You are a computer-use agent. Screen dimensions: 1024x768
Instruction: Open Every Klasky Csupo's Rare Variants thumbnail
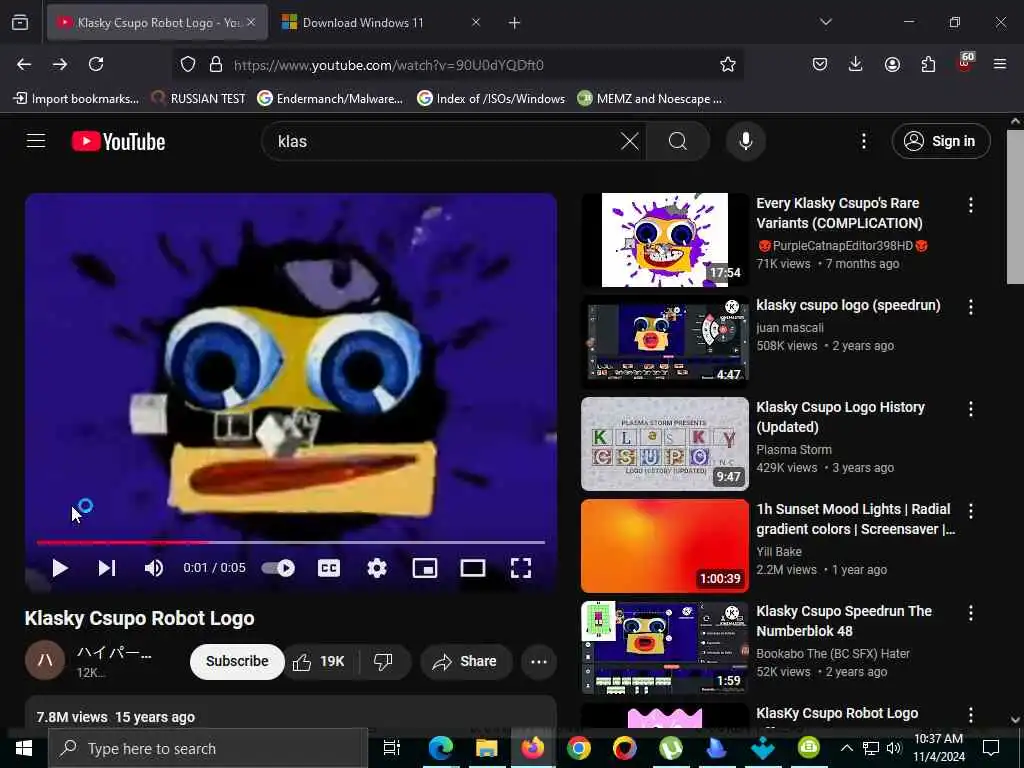tap(665, 240)
